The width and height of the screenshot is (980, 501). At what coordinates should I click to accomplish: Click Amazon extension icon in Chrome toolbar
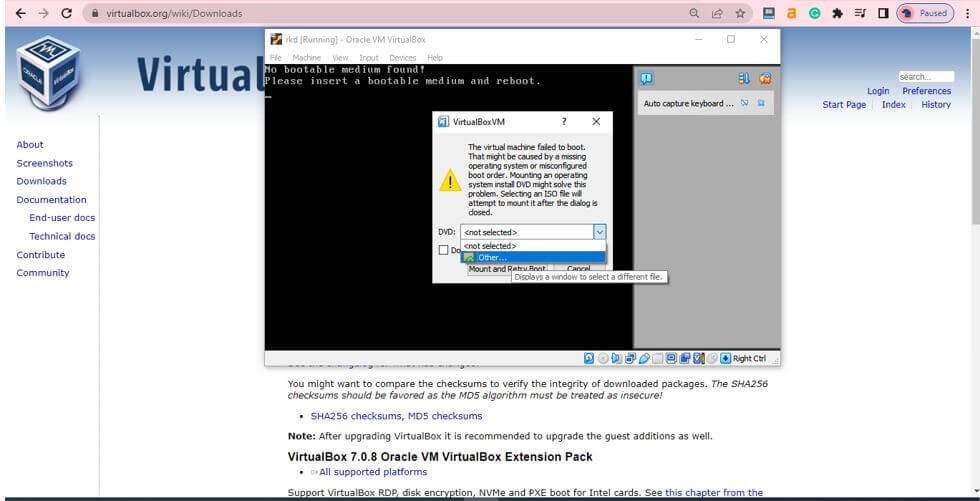791,13
